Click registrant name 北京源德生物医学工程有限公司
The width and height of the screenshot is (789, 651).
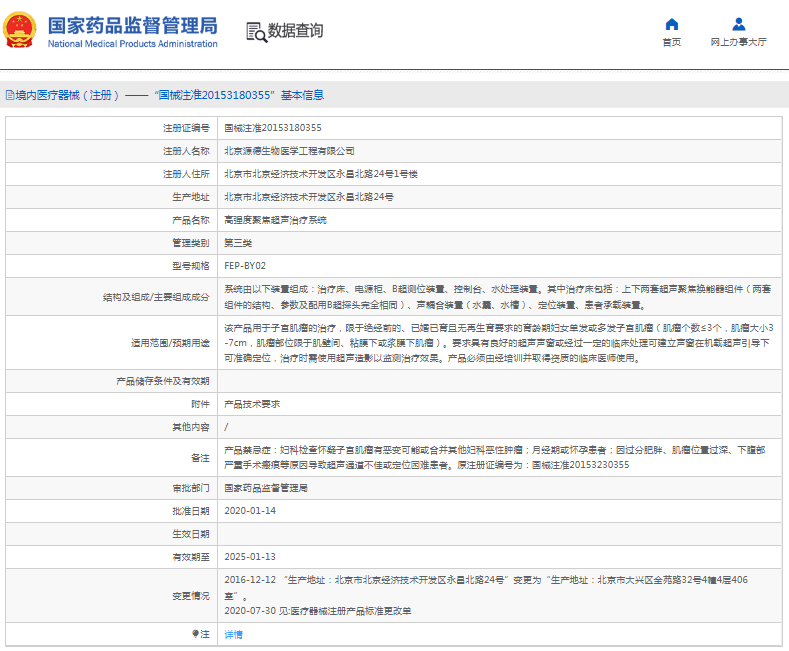click(x=289, y=151)
